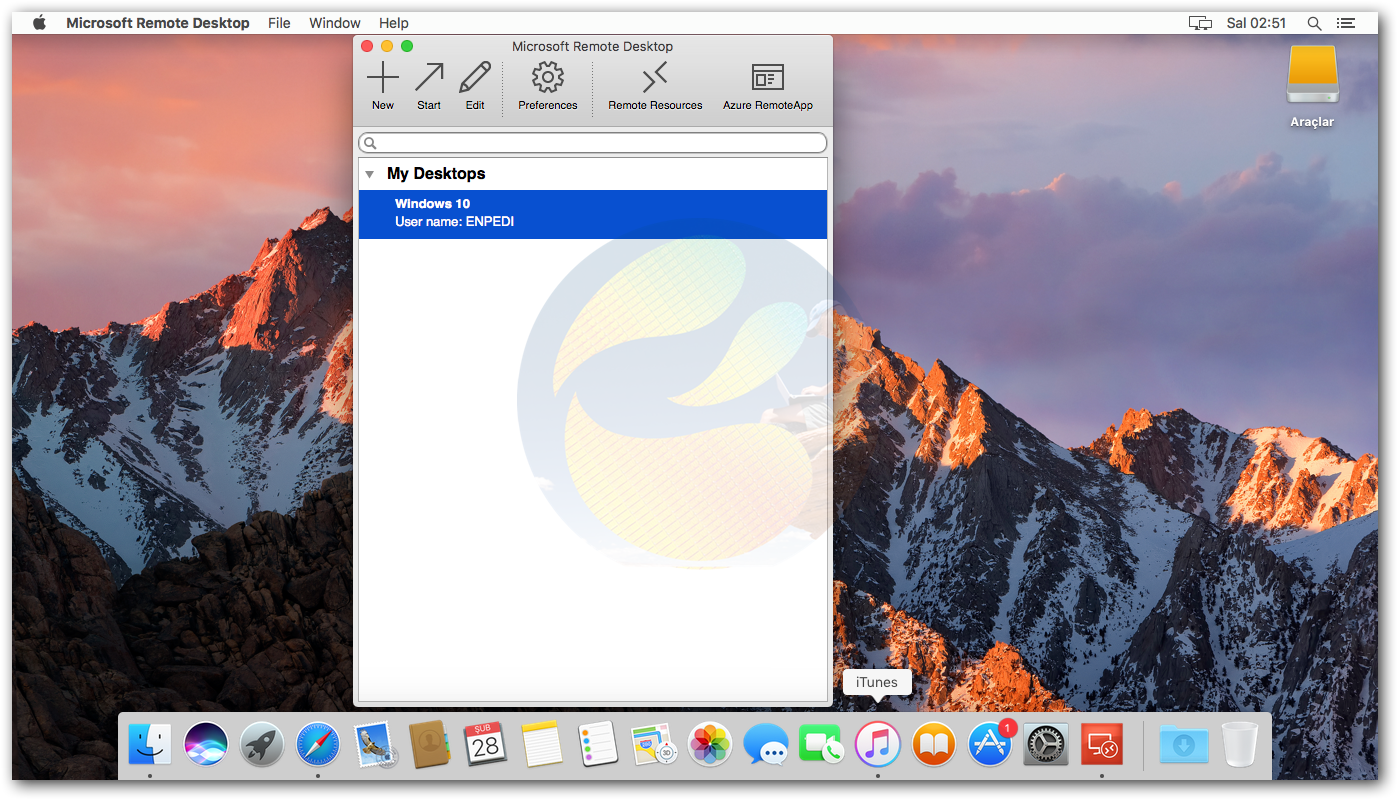Open Launchpad rocket in Dock
Viewport: 1398px width, 800px height.
pos(262,745)
